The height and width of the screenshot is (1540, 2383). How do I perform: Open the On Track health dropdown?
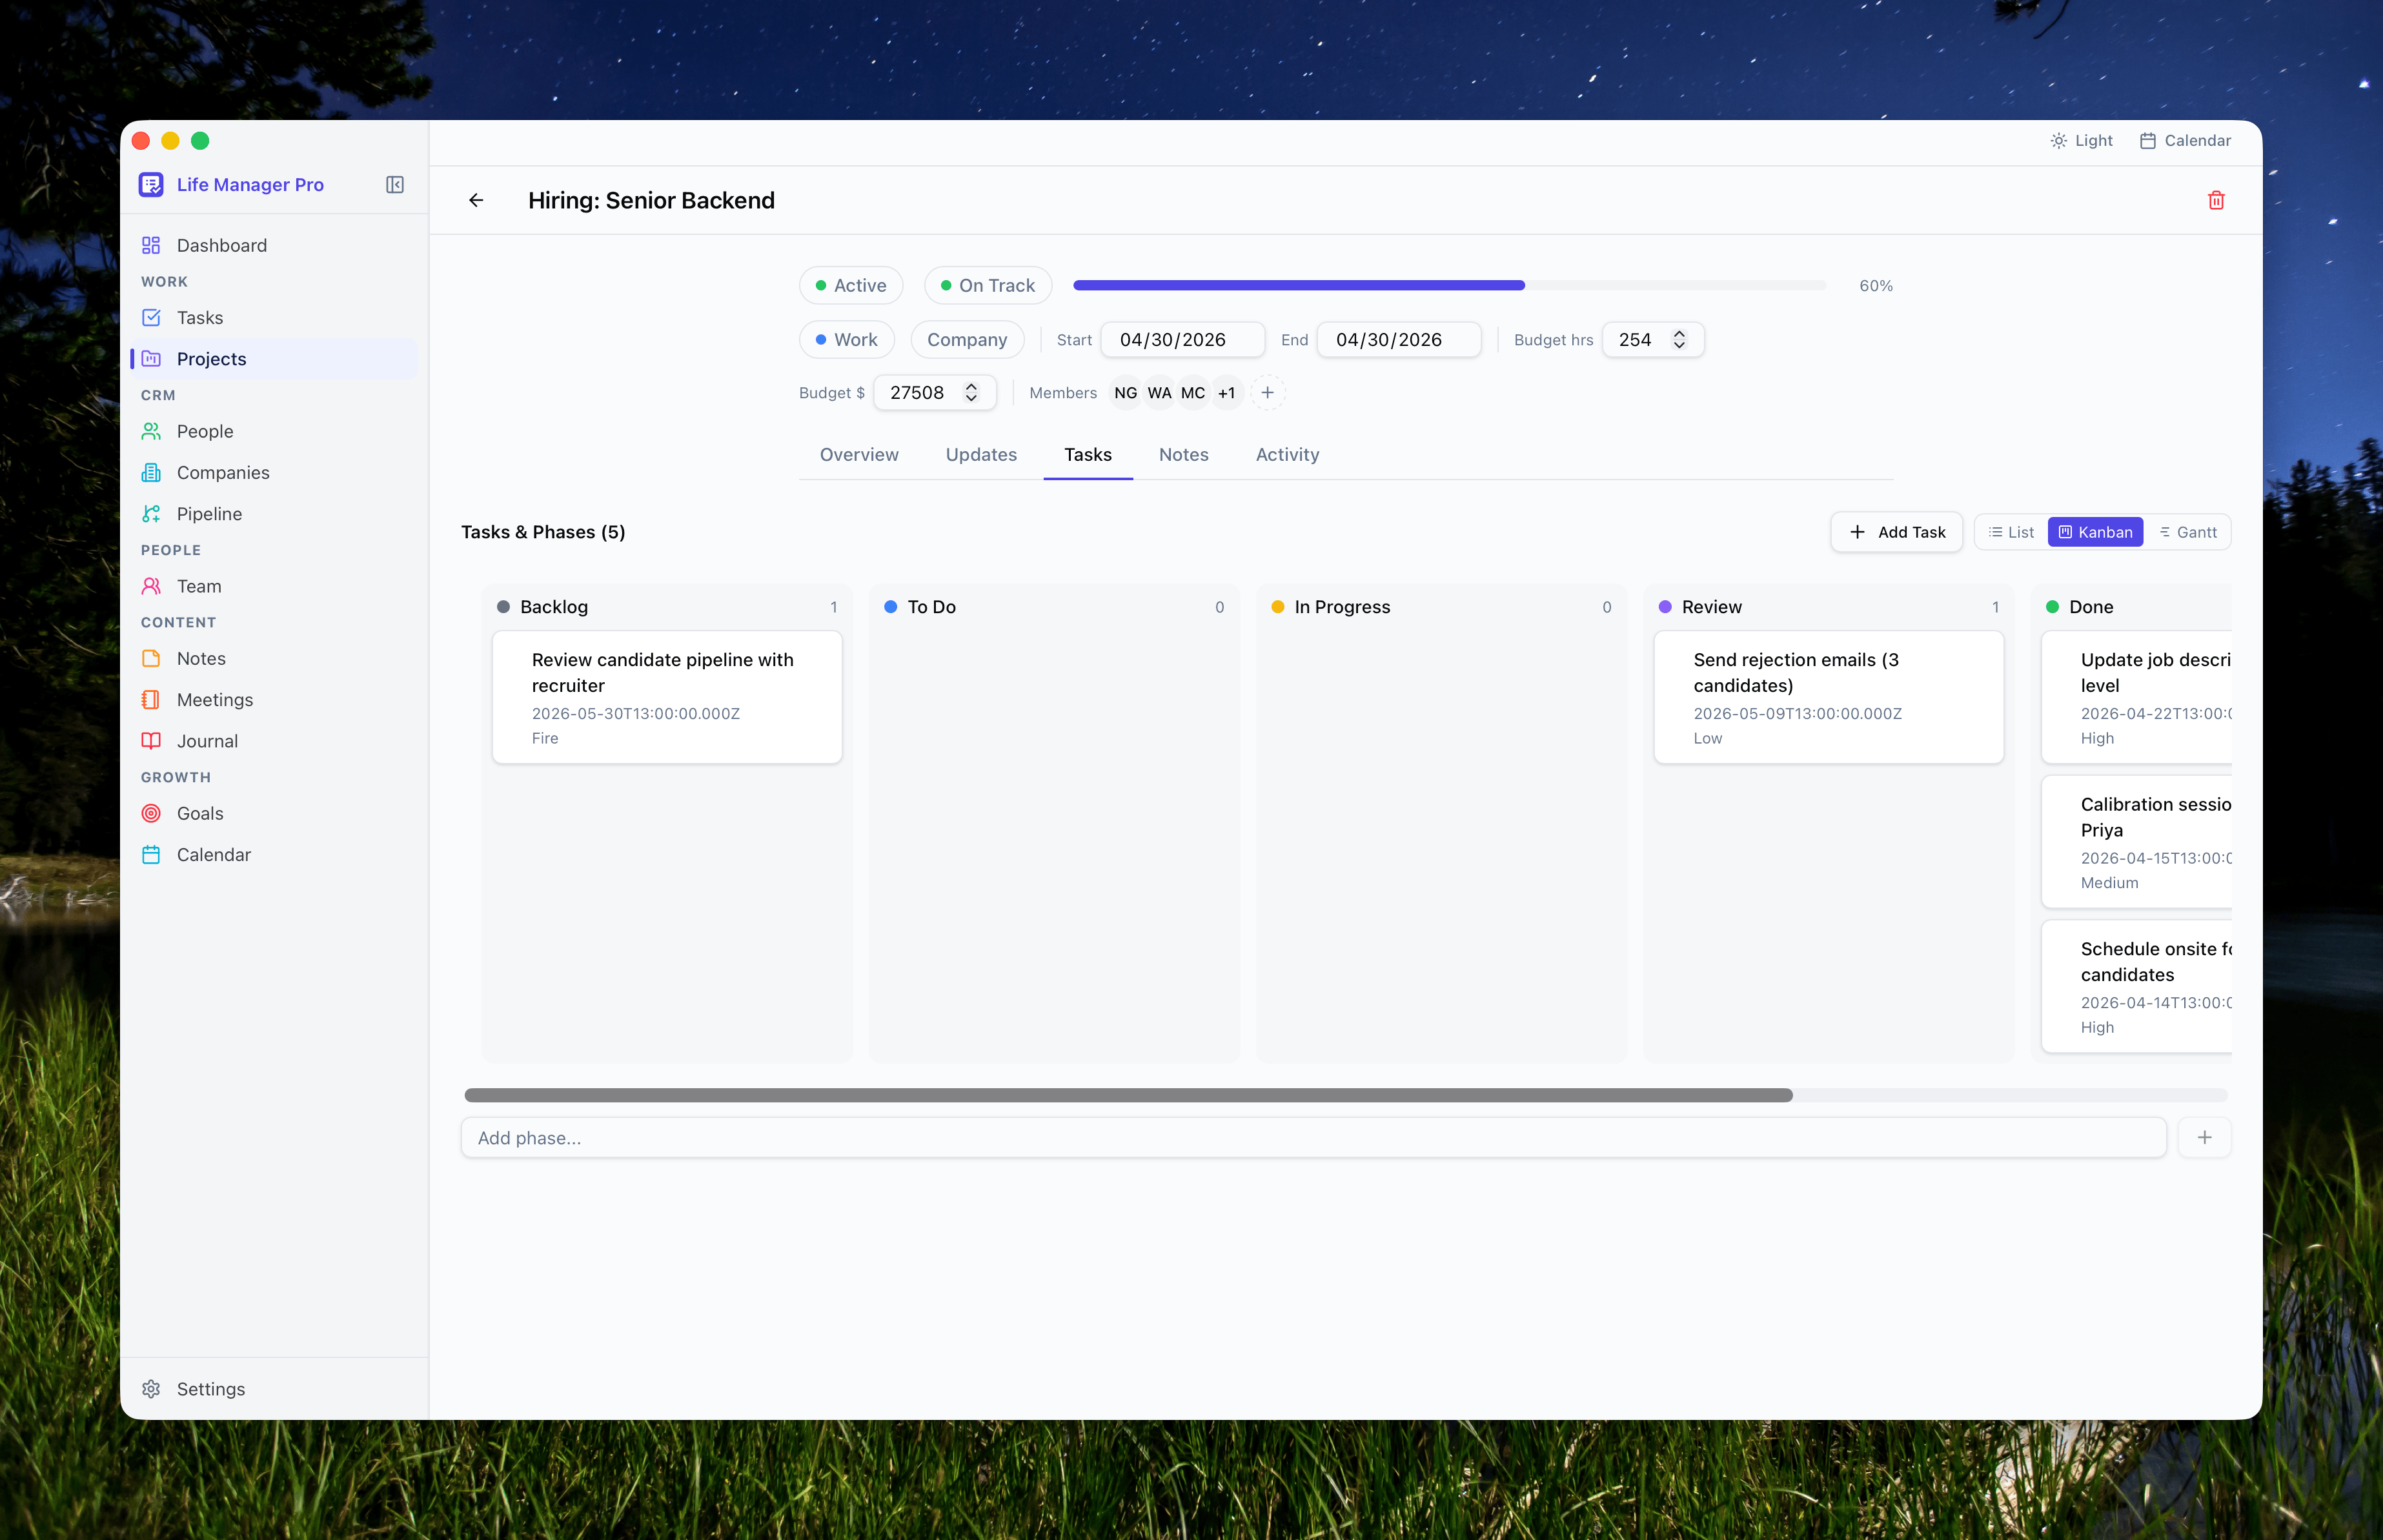(x=988, y=286)
